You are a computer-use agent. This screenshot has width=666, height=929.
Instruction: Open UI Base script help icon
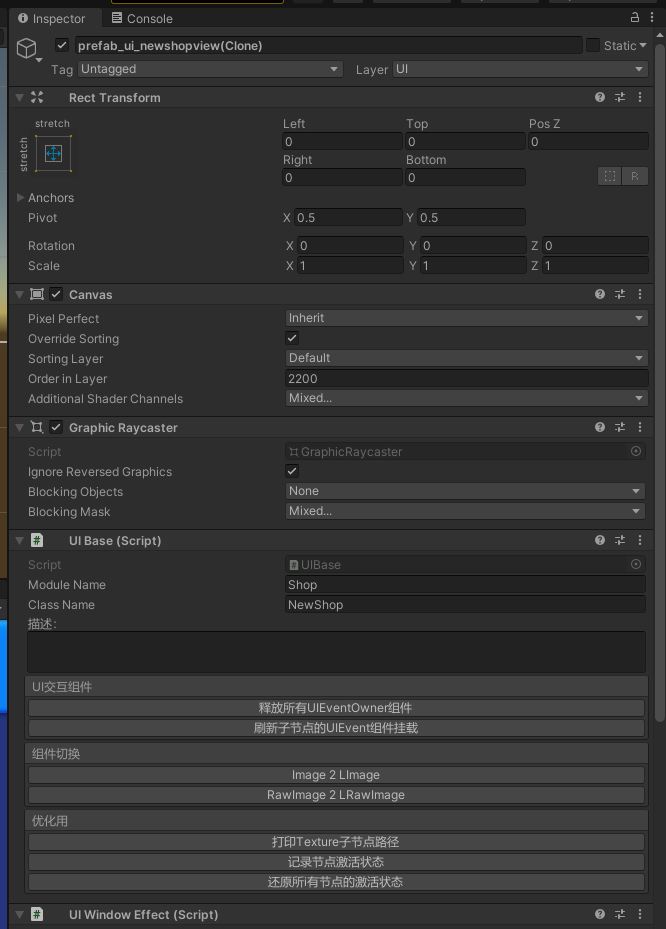click(600, 540)
